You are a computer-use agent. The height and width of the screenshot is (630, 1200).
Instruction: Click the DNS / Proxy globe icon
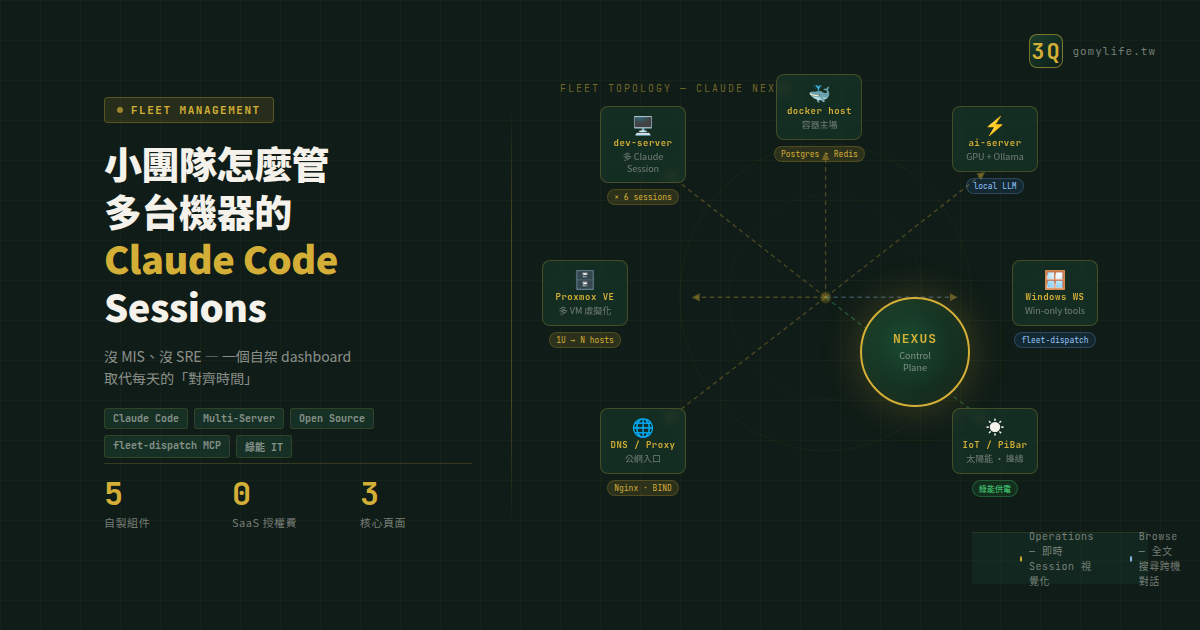click(x=643, y=428)
